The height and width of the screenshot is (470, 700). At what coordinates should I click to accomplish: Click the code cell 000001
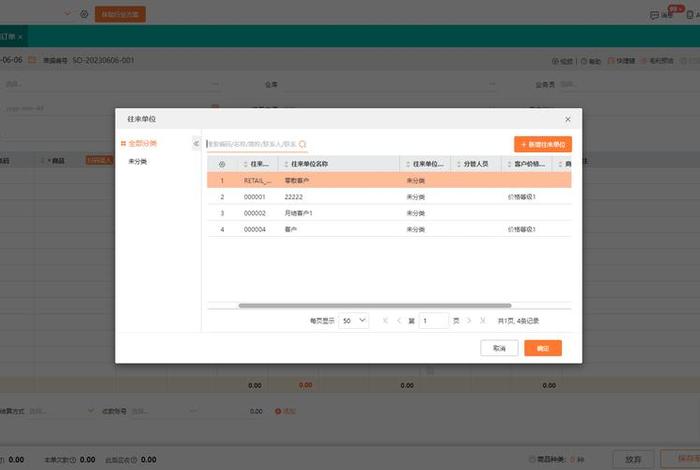[254, 197]
